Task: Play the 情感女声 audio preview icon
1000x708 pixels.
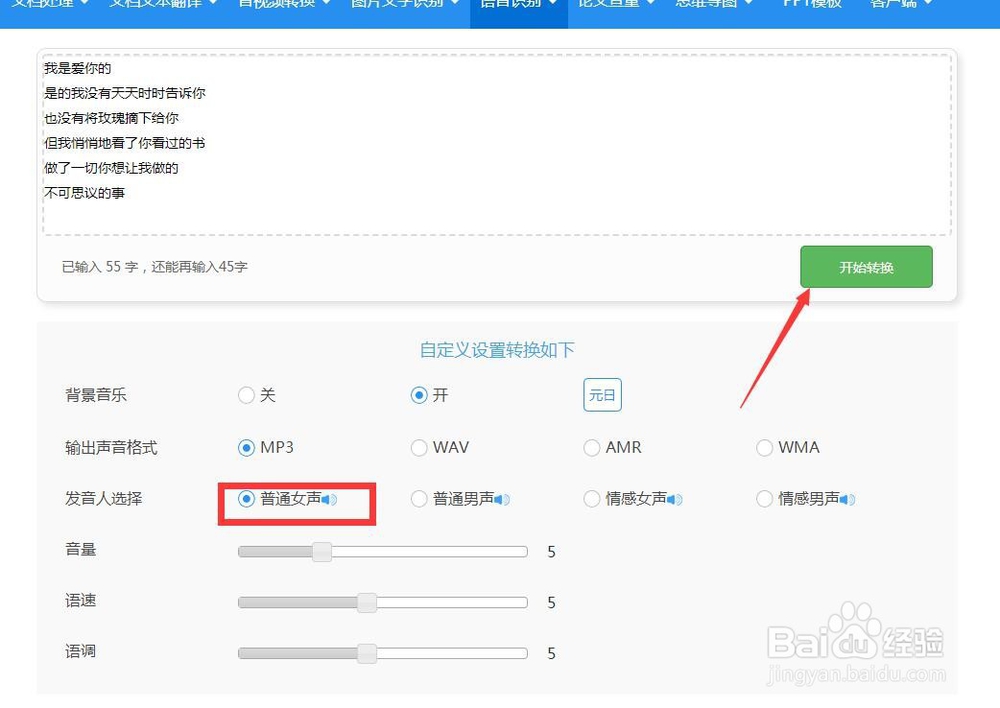Action: [674, 498]
